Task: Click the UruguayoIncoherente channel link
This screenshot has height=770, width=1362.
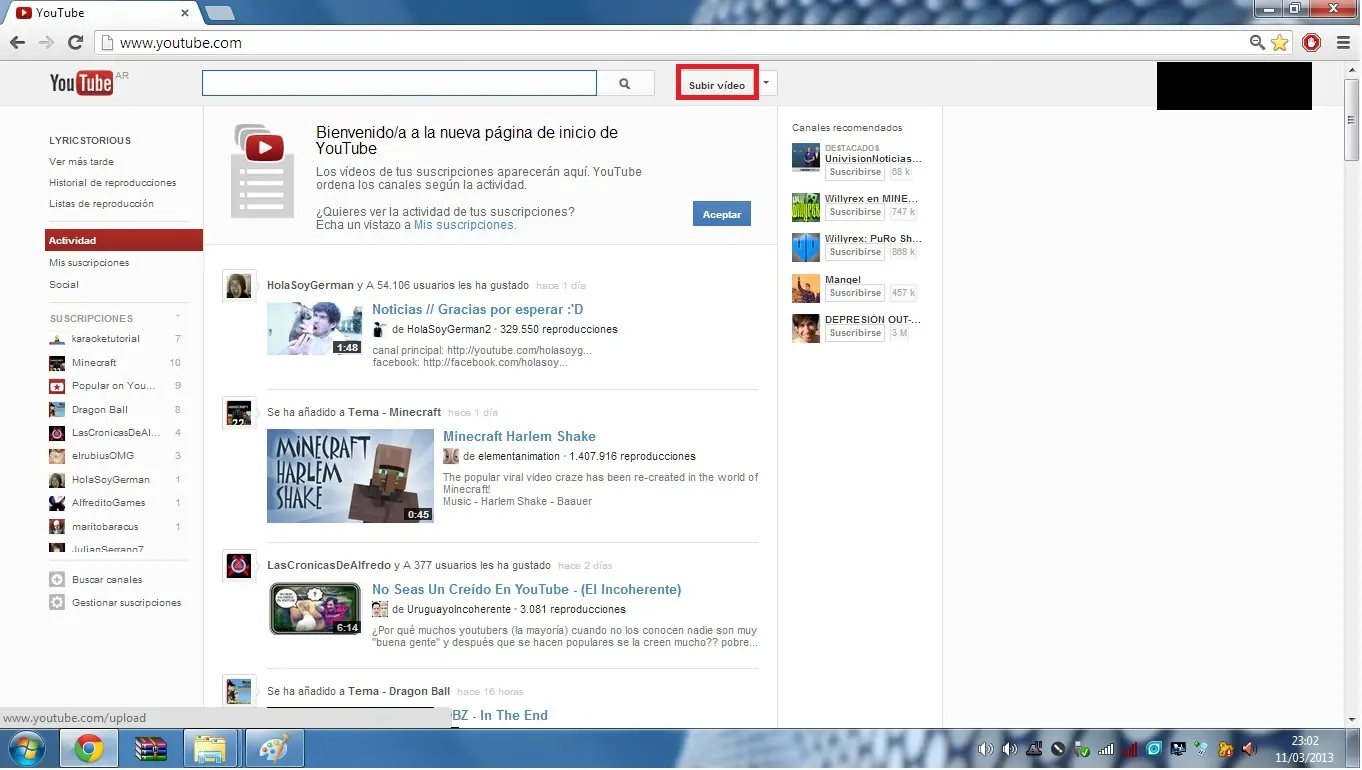Action: point(457,610)
